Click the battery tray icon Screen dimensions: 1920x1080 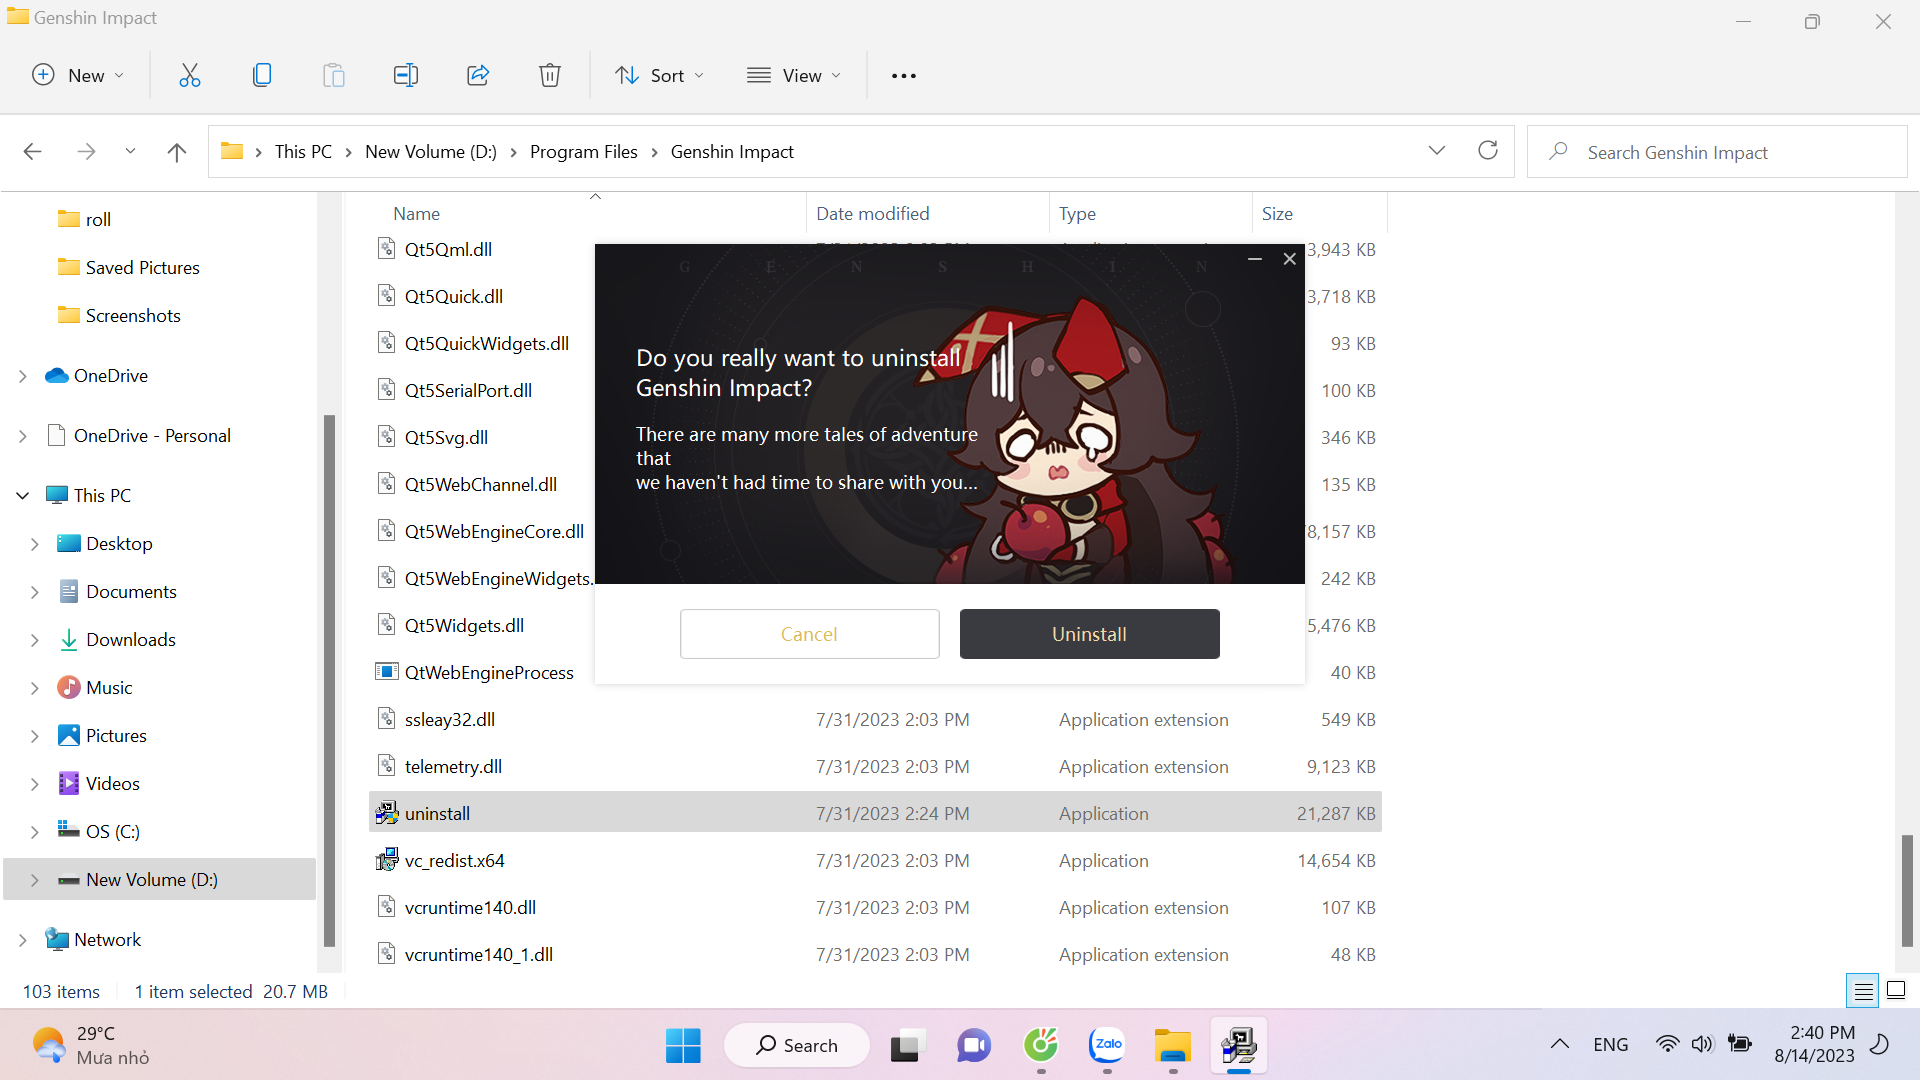tap(1740, 1045)
